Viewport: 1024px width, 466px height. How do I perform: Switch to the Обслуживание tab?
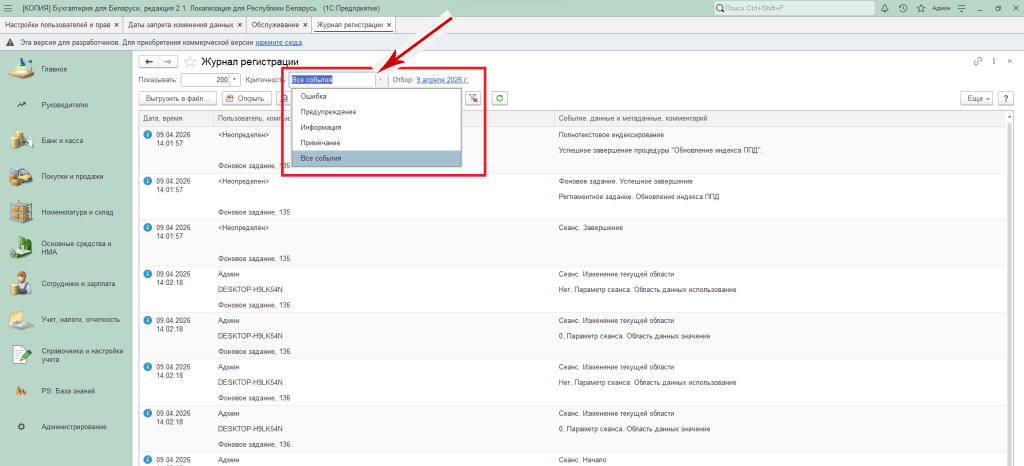(275, 24)
